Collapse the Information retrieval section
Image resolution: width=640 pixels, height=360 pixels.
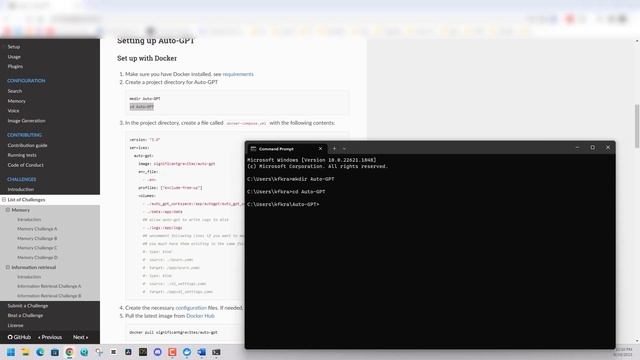pyautogui.click(x=8, y=267)
